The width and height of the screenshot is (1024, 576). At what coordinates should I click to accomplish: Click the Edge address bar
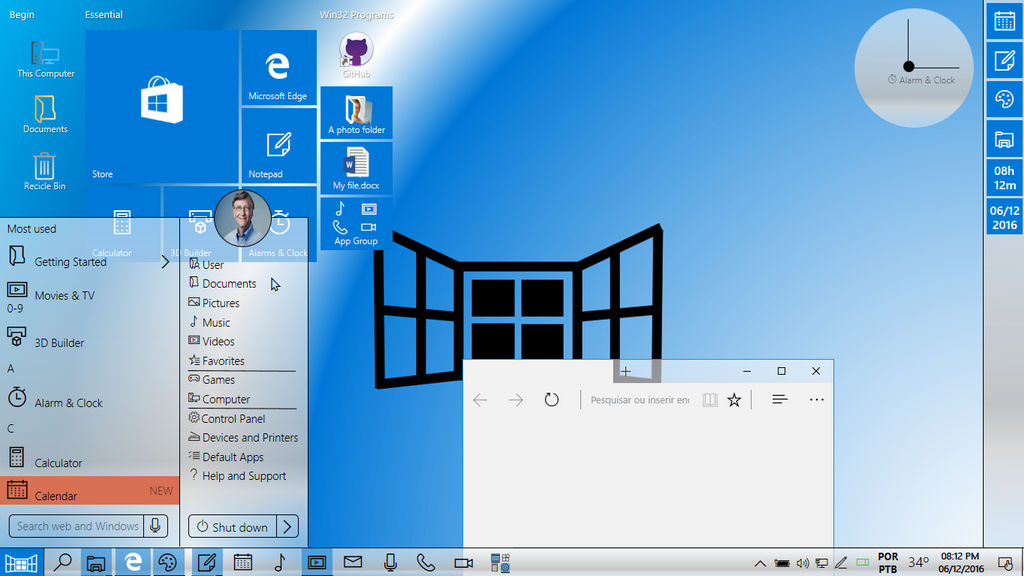(x=640, y=400)
